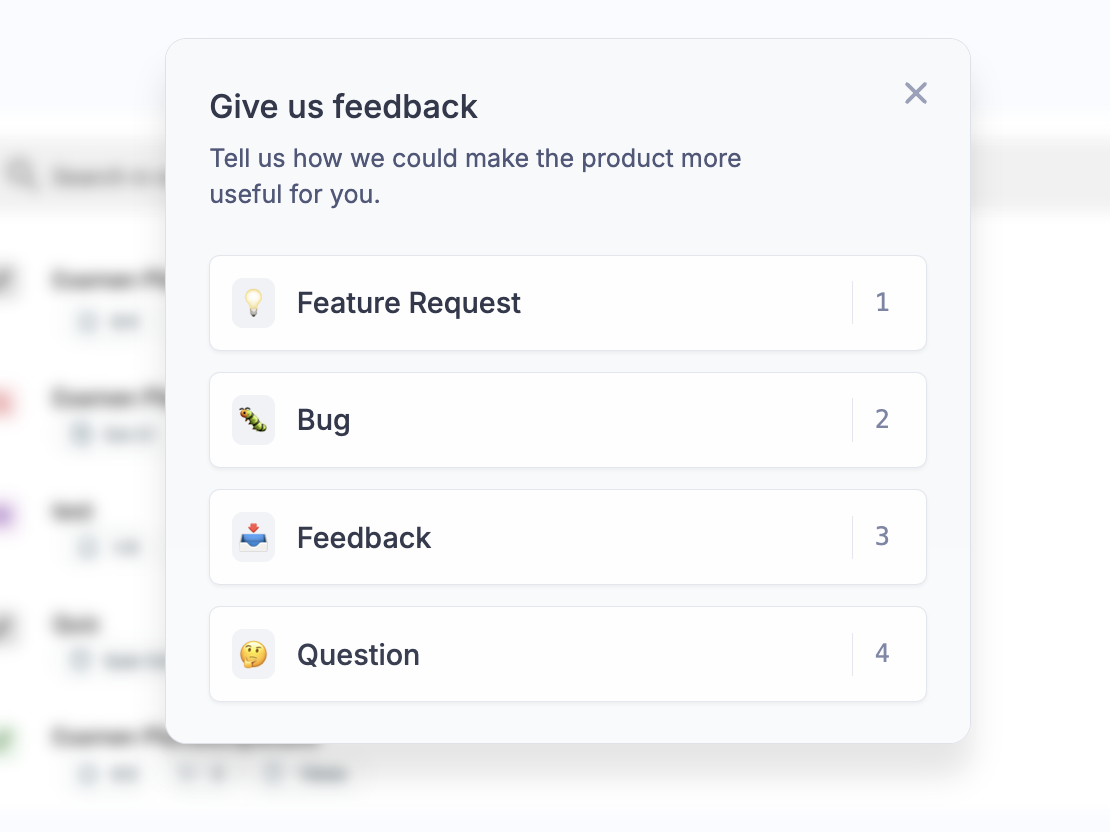The image size is (1110, 832).
Task: Click shortcut hint 4 on Question row
Action: [881, 654]
